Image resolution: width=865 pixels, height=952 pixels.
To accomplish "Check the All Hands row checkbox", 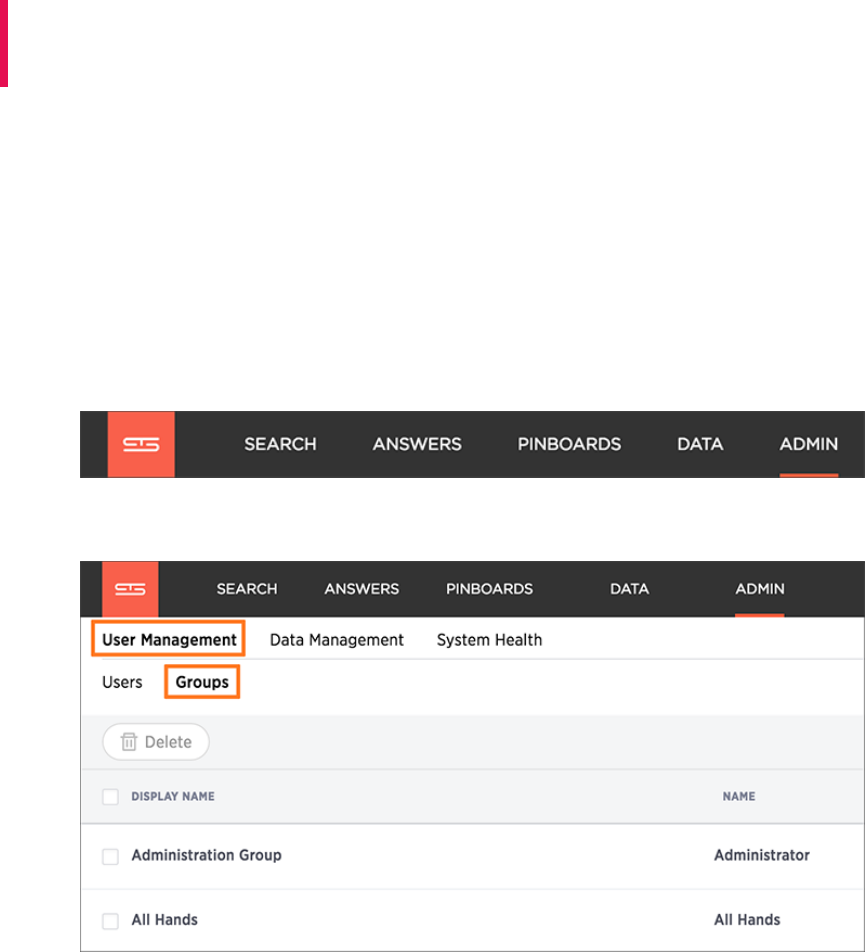I will [110, 921].
